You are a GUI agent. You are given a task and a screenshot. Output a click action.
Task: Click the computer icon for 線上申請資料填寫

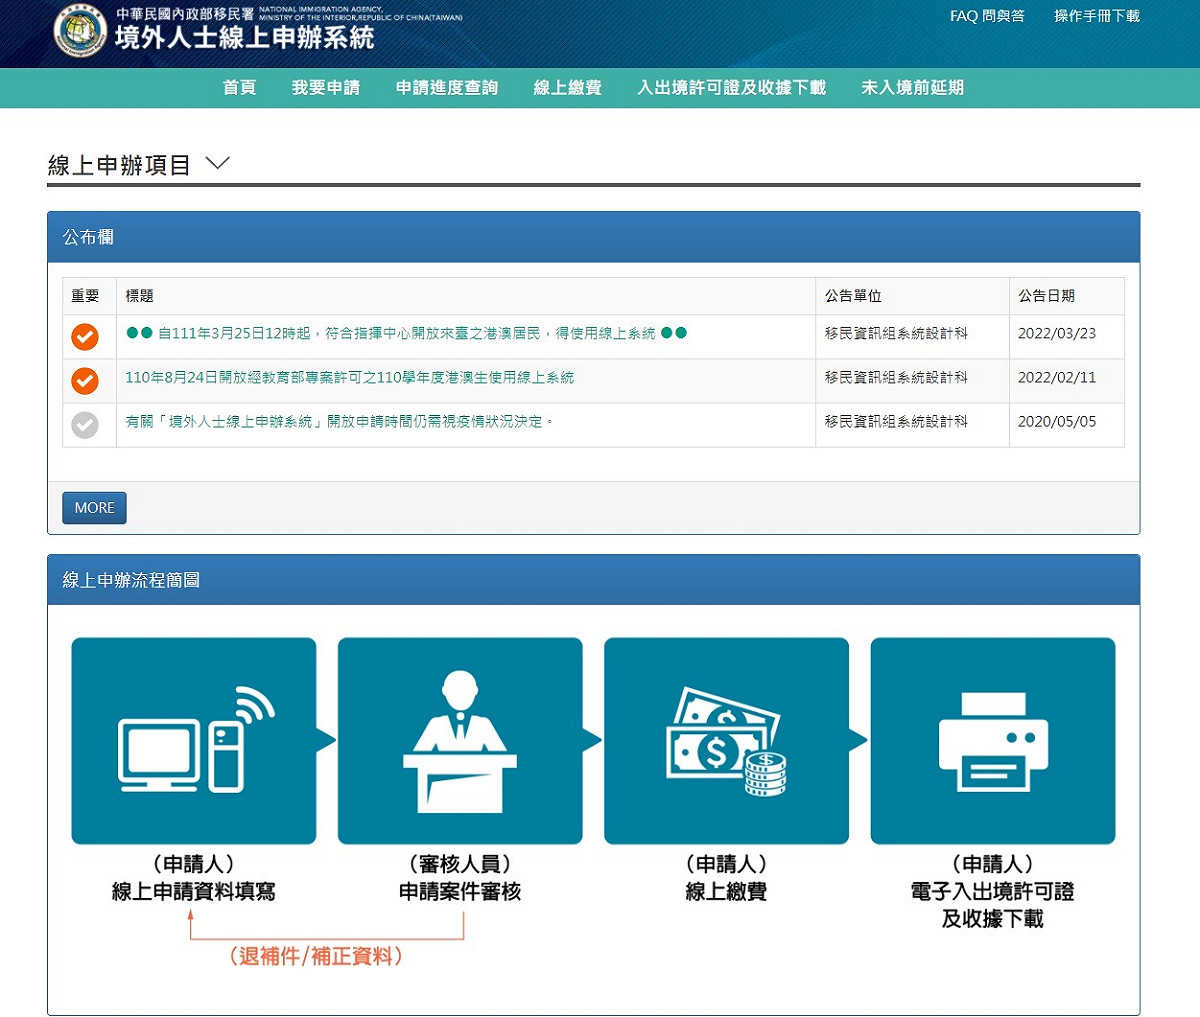[194, 741]
